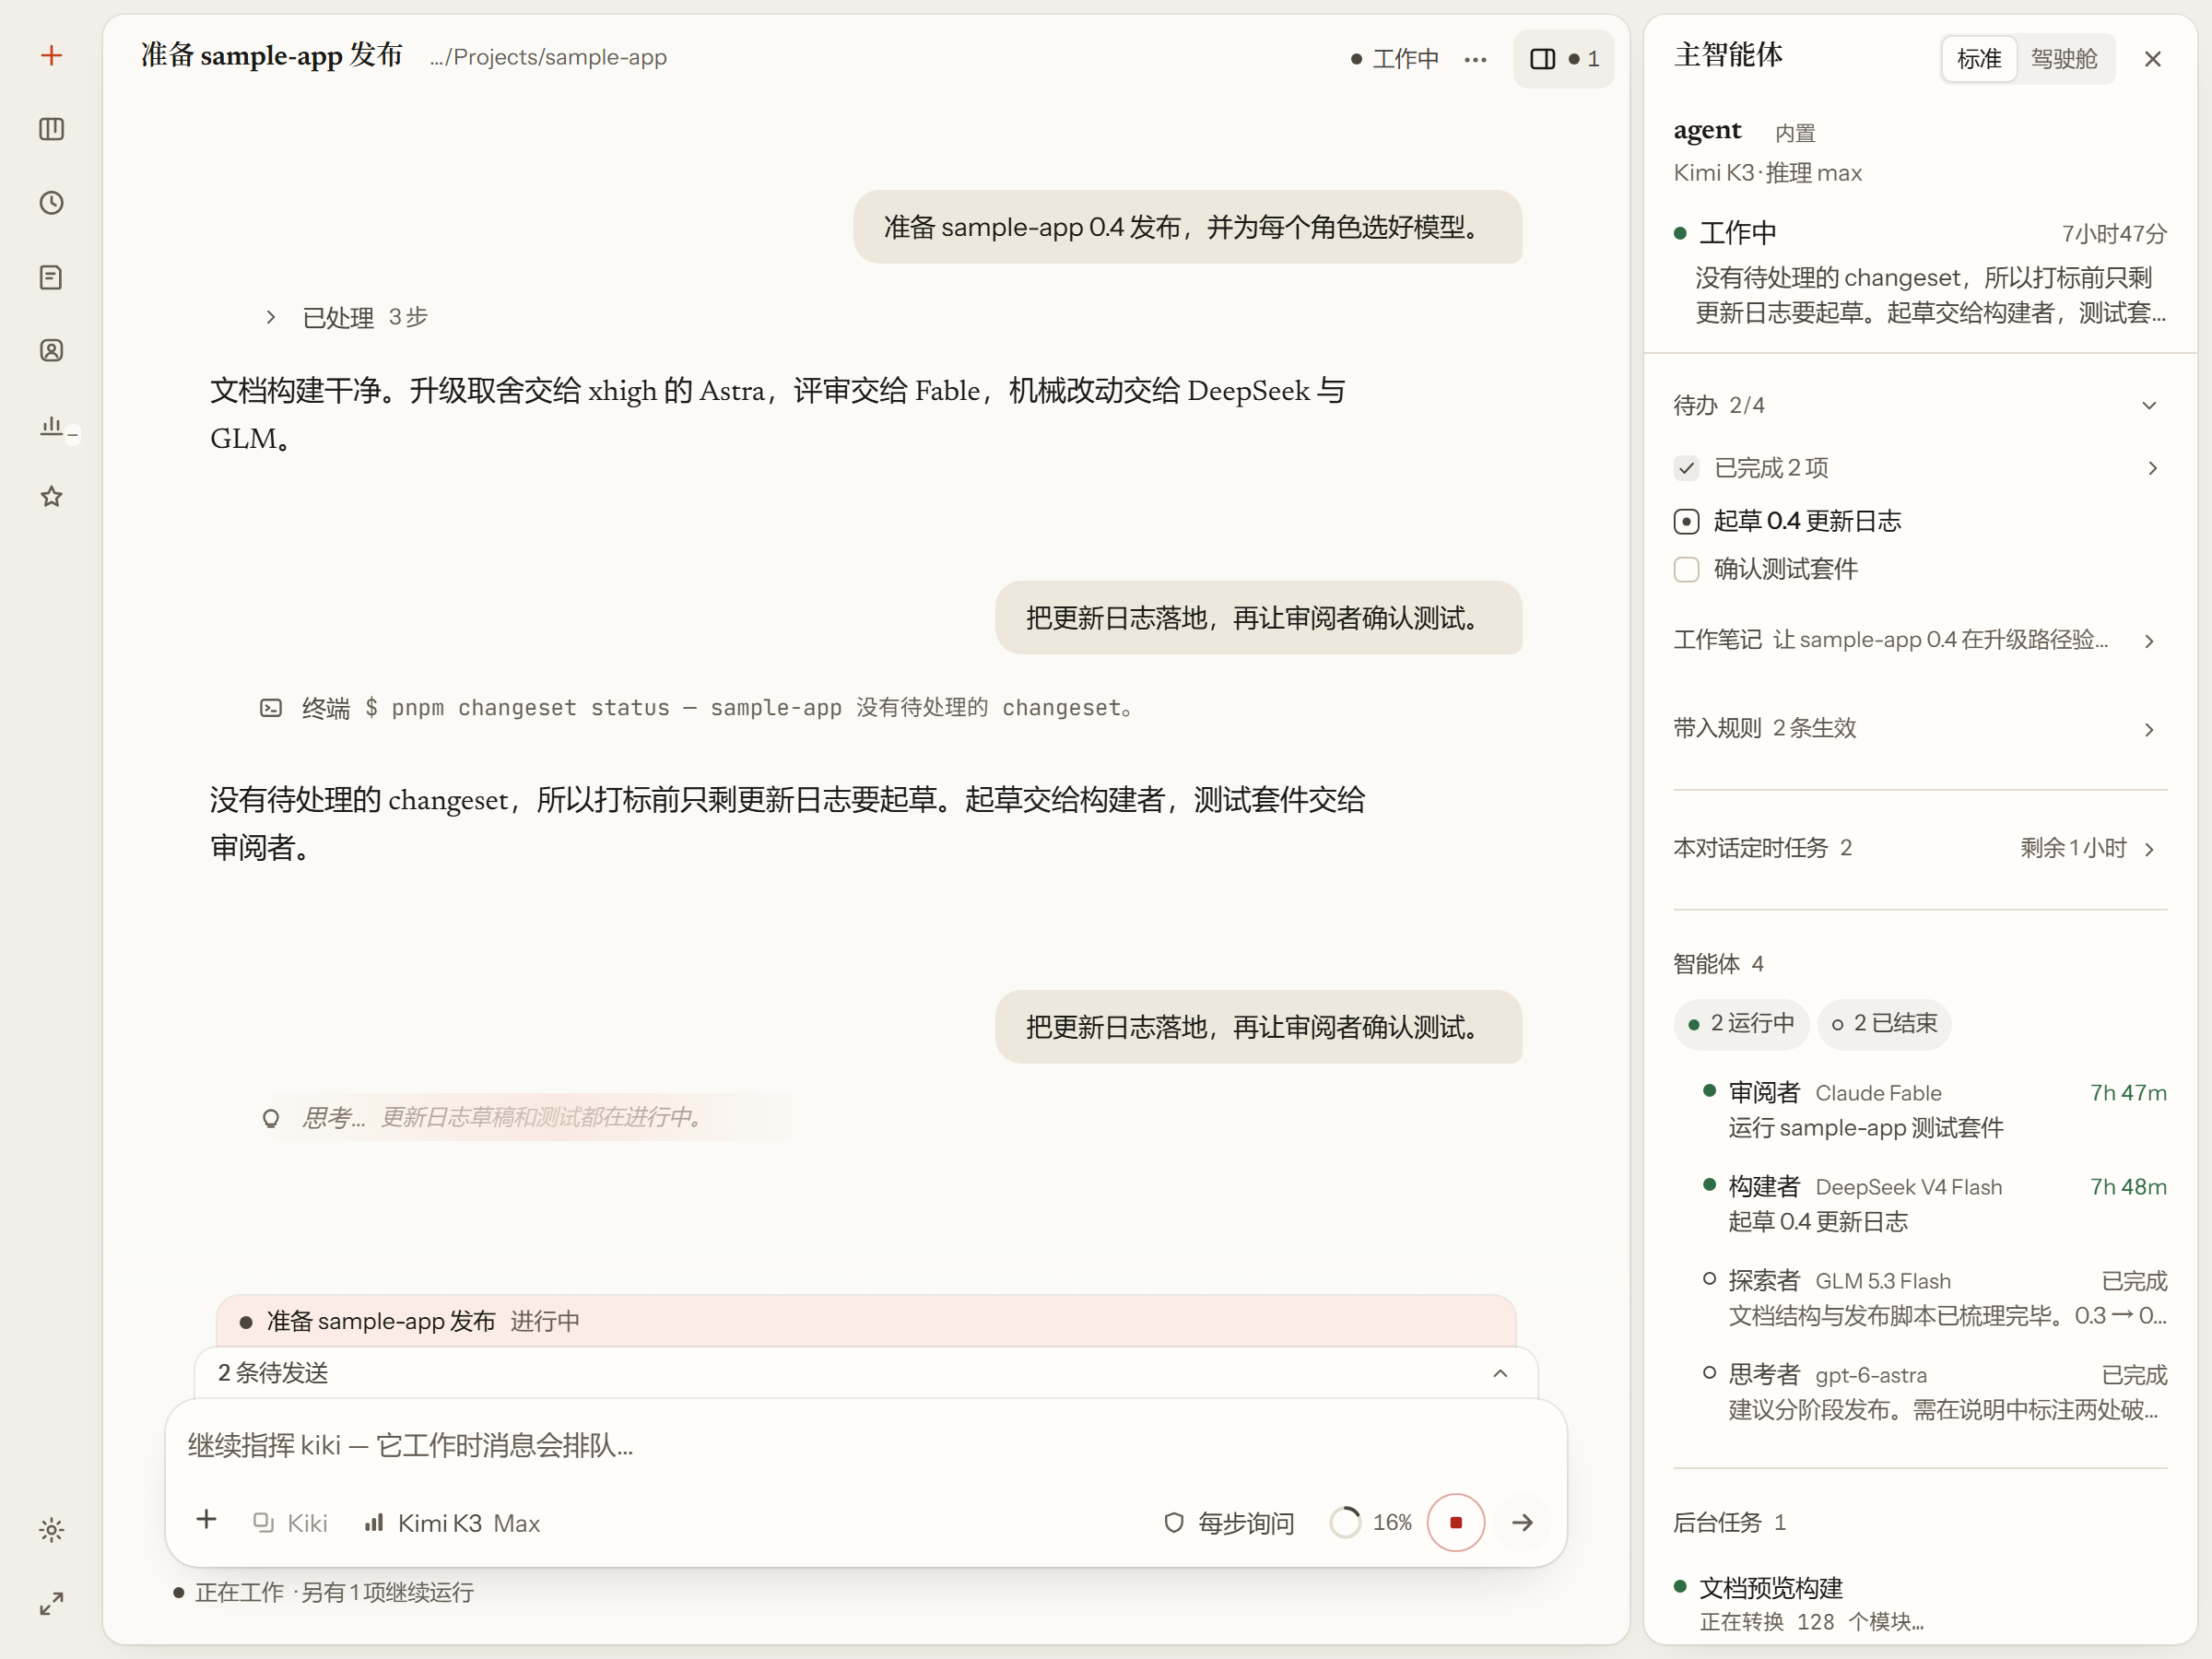Open the Kimi K3 Max model selector
The image size is (2212, 1659).
coord(452,1523)
